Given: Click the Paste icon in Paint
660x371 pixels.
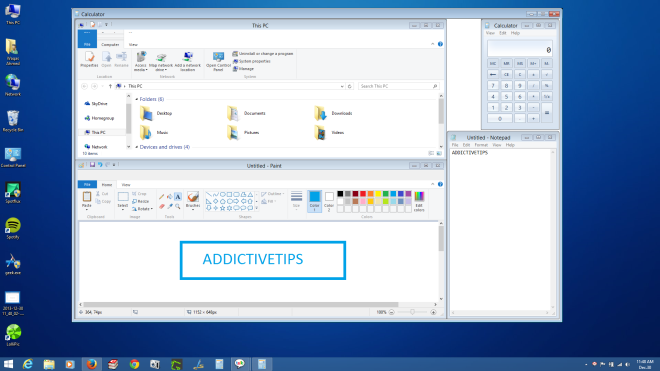Looking at the screenshot, I should pyautogui.click(x=87, y=200).
